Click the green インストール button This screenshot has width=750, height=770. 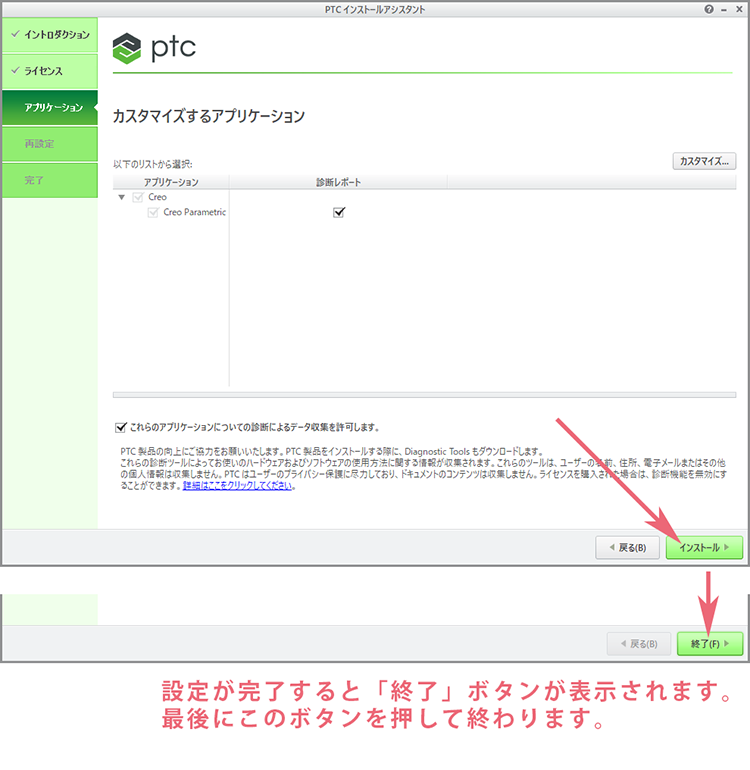click(x=704, y=548)
